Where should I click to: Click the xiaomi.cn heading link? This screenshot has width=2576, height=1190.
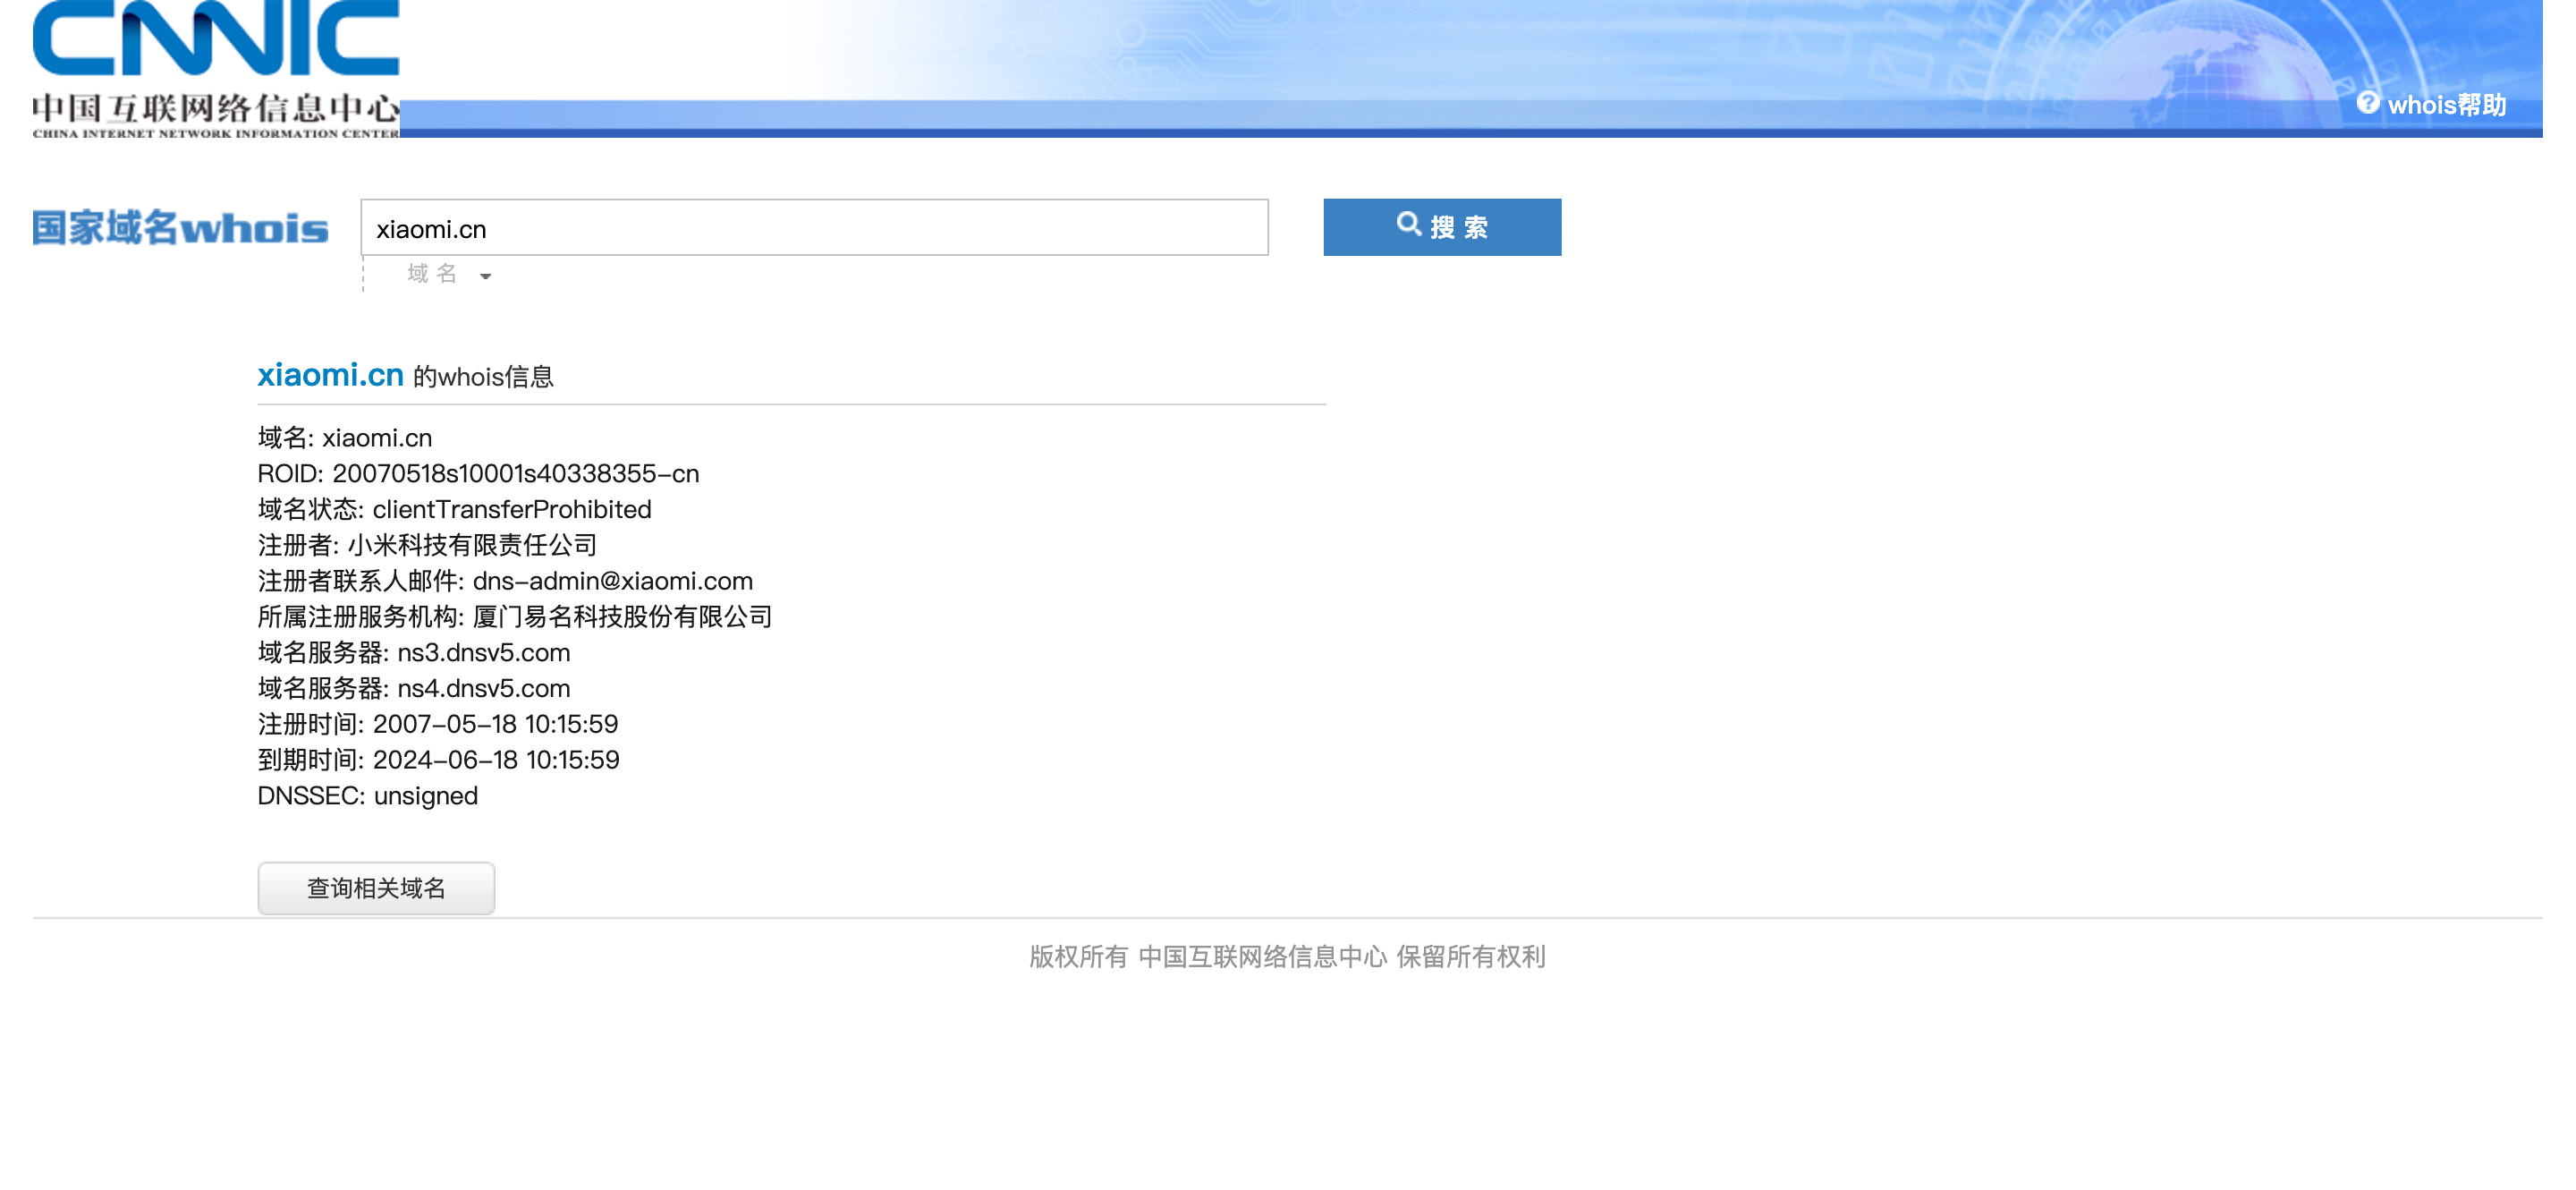pyautogui.click(x=330, y=375)
